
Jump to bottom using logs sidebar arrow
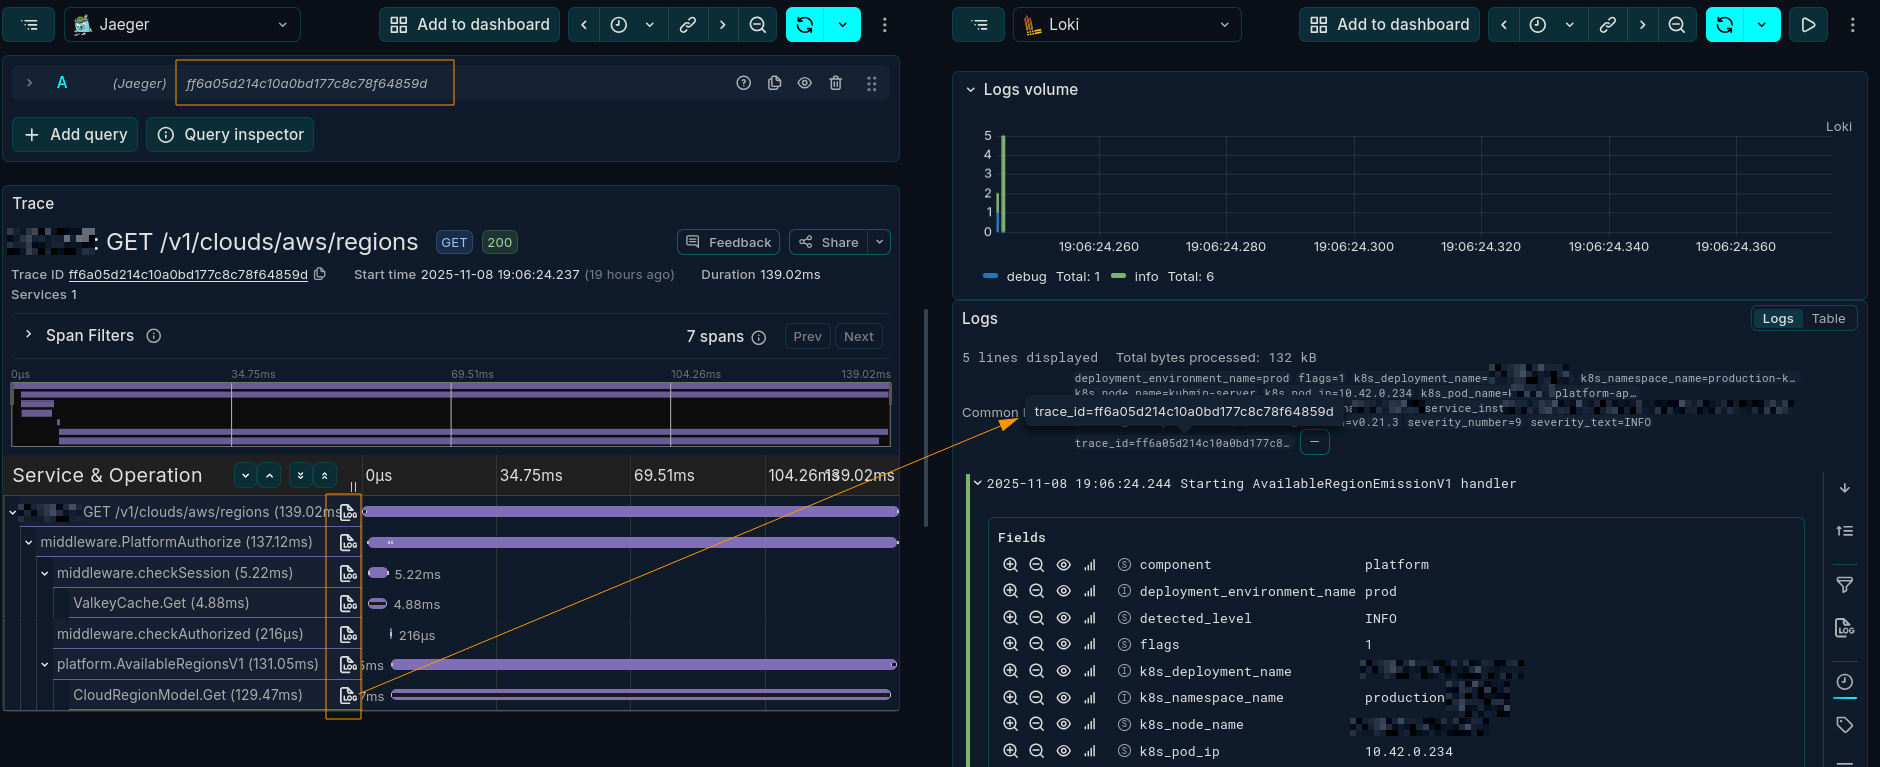[1845, 488]
